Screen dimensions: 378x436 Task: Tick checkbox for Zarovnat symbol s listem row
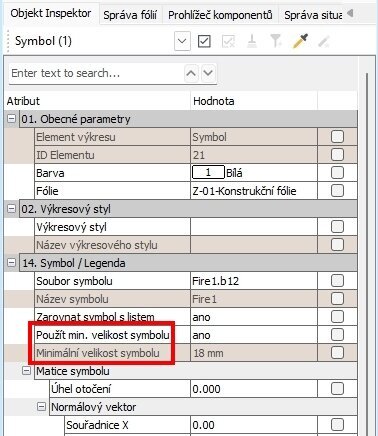[337, 317]
